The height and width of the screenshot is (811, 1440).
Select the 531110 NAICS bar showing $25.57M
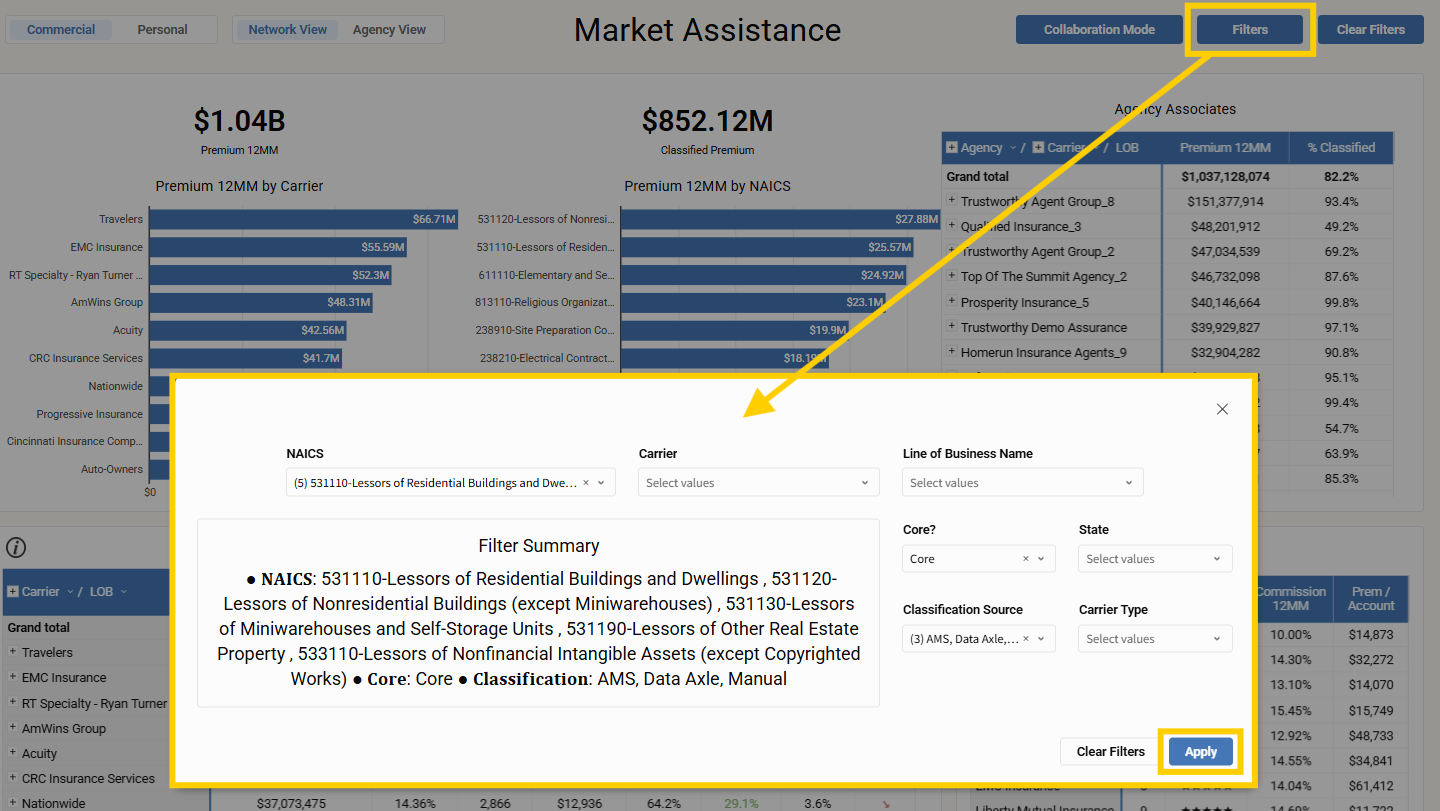click(x=768, y=247)
